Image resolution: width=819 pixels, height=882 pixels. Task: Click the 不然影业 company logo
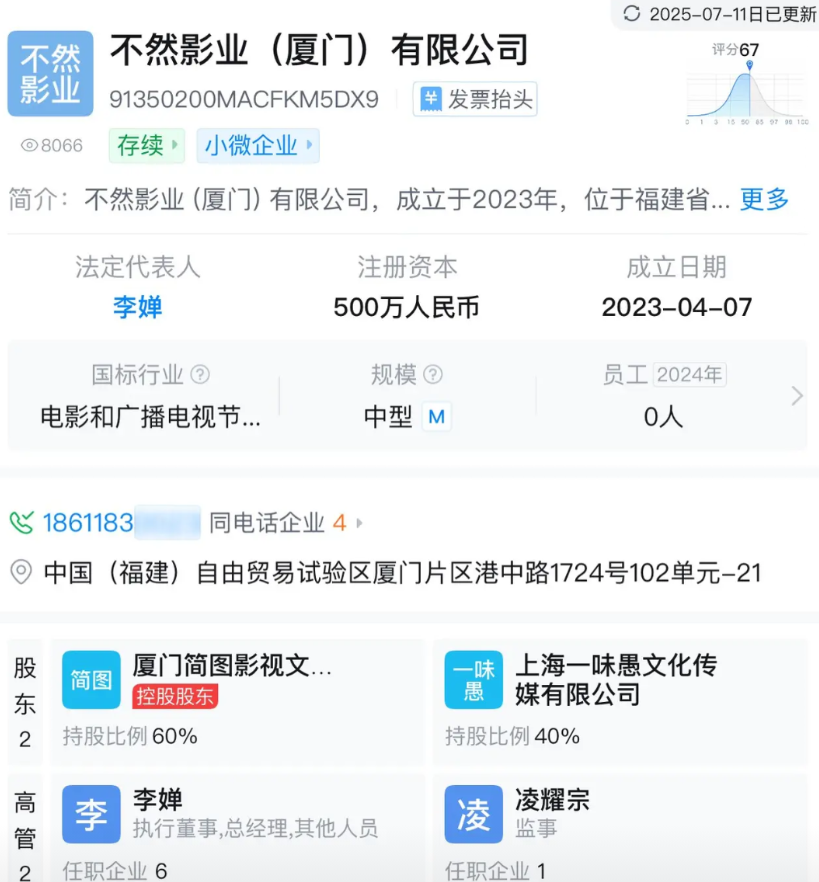pyautogui.click(x=50, y=74)
